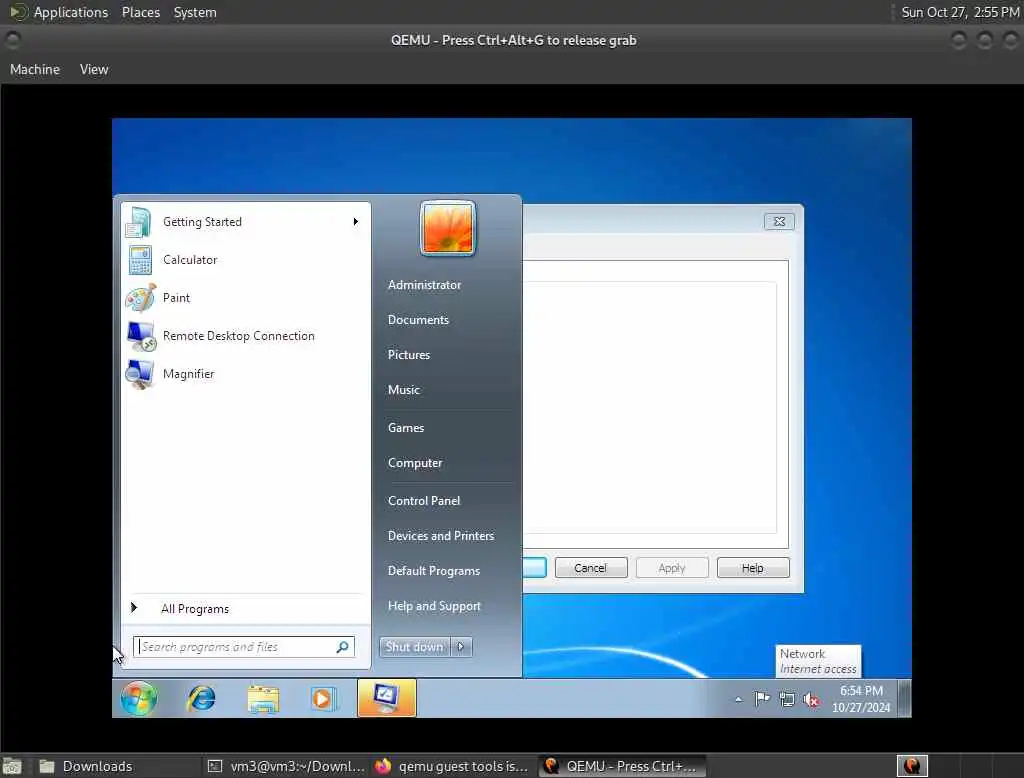The width and height of the screenshot is (1024, 778).
Task: Open the Magnifier tool
Action: tap(245, 374)
